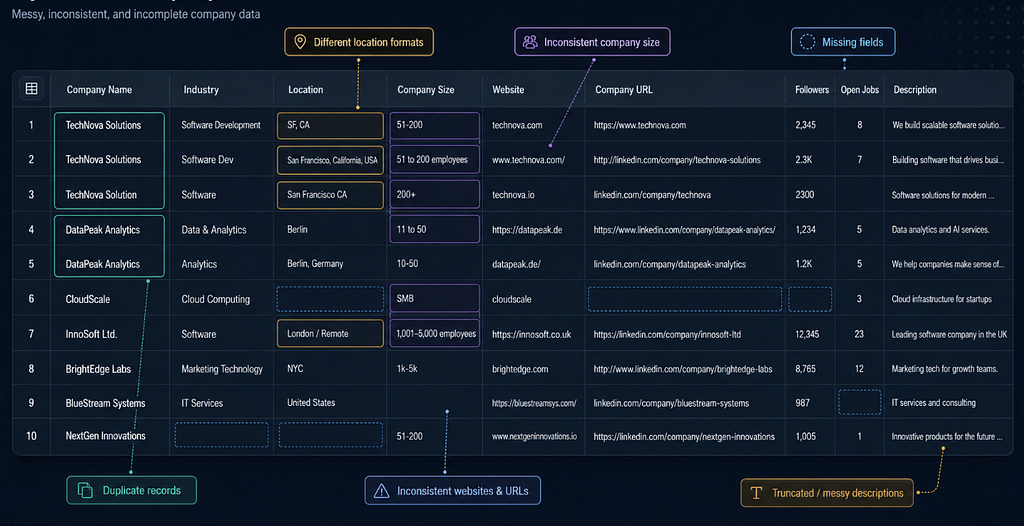Click the 'Software Development' industry cell
The height and width of the screenshot is (526, 1024).
click(x=221, y=125)
